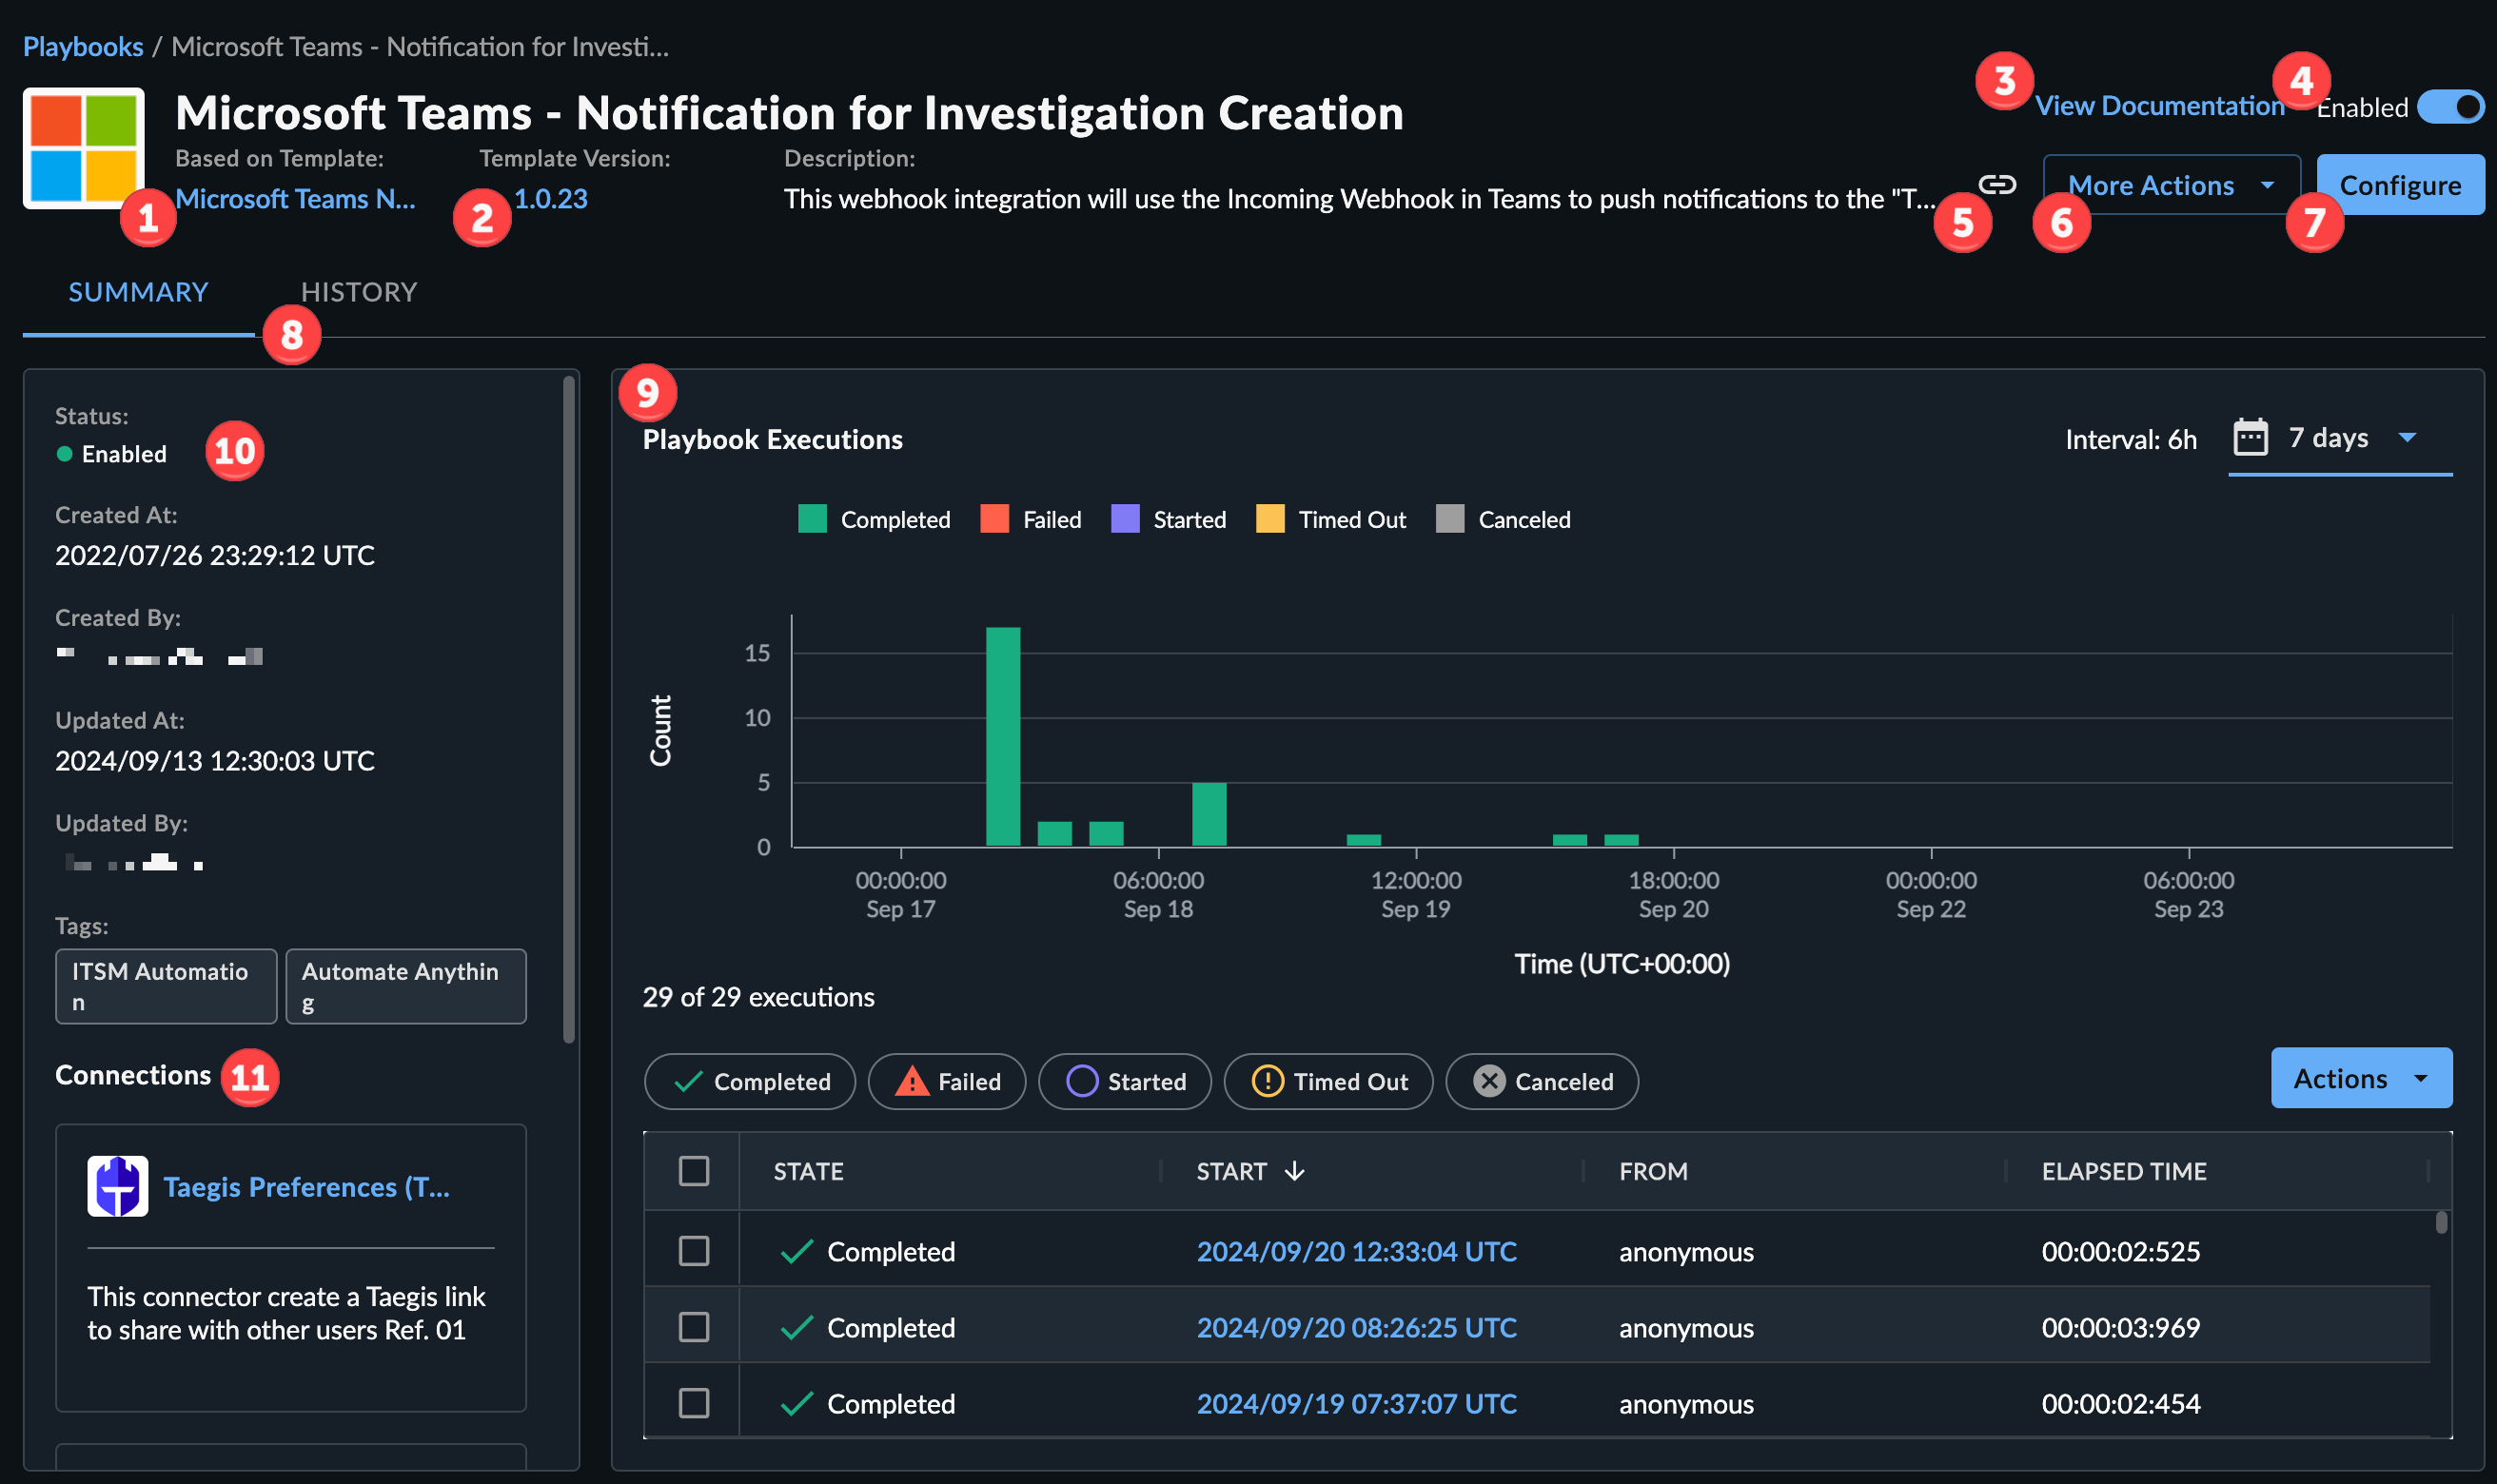Click elapsed time 00:00:03:969
The image size is (2497, 1484).
tap(2120, 1327)
